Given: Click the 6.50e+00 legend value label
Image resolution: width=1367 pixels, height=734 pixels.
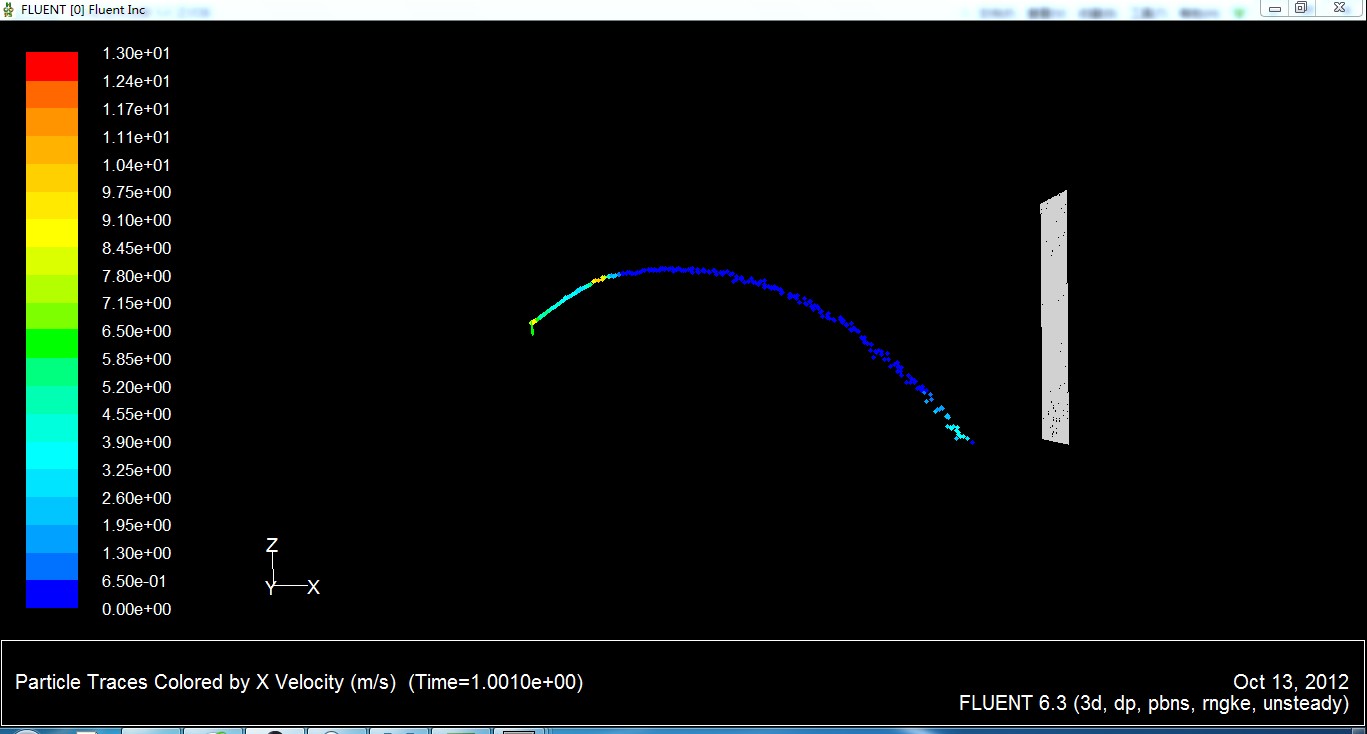Looking at the screenshot, I should pyautogui.click(x=136, y=331).
